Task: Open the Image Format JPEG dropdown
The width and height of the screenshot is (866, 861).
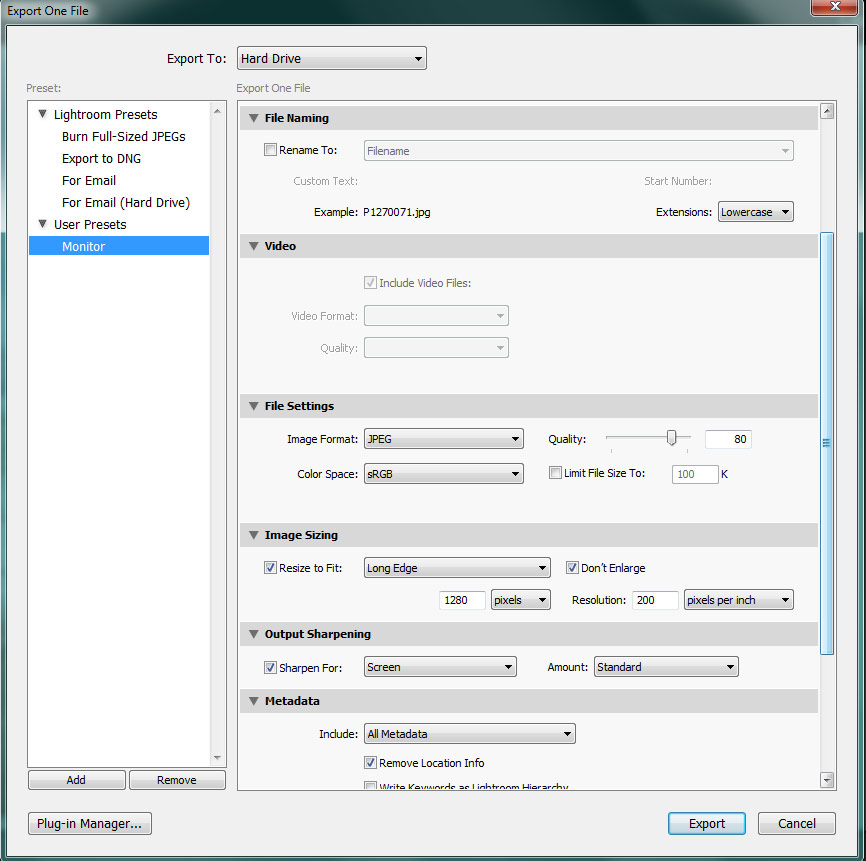Action: pos(443,439)
